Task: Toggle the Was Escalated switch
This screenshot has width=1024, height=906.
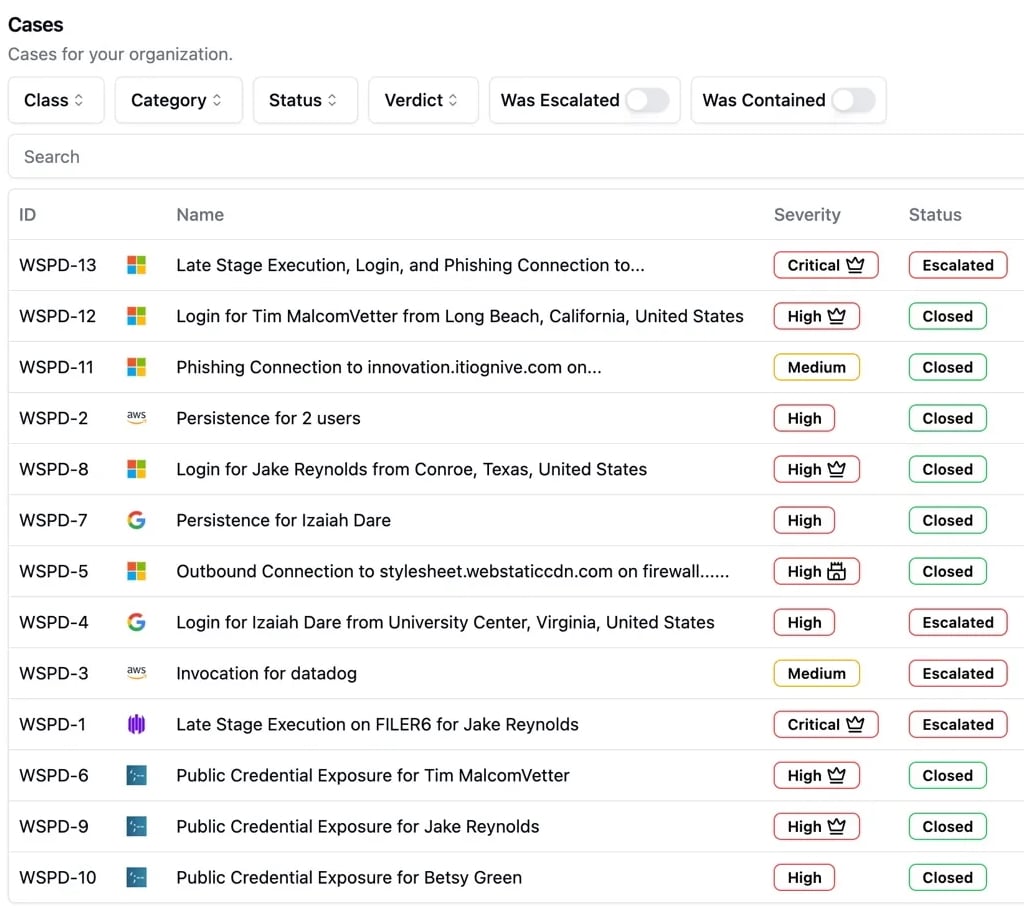Action: tap(647, 100)
